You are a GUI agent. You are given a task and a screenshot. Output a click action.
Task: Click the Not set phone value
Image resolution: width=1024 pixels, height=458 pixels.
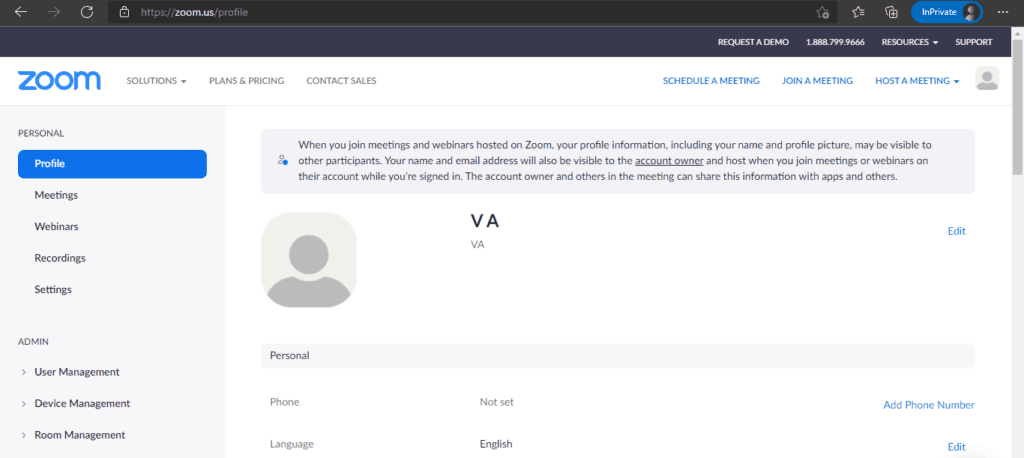pyautogui.click(x=497, y=402)
